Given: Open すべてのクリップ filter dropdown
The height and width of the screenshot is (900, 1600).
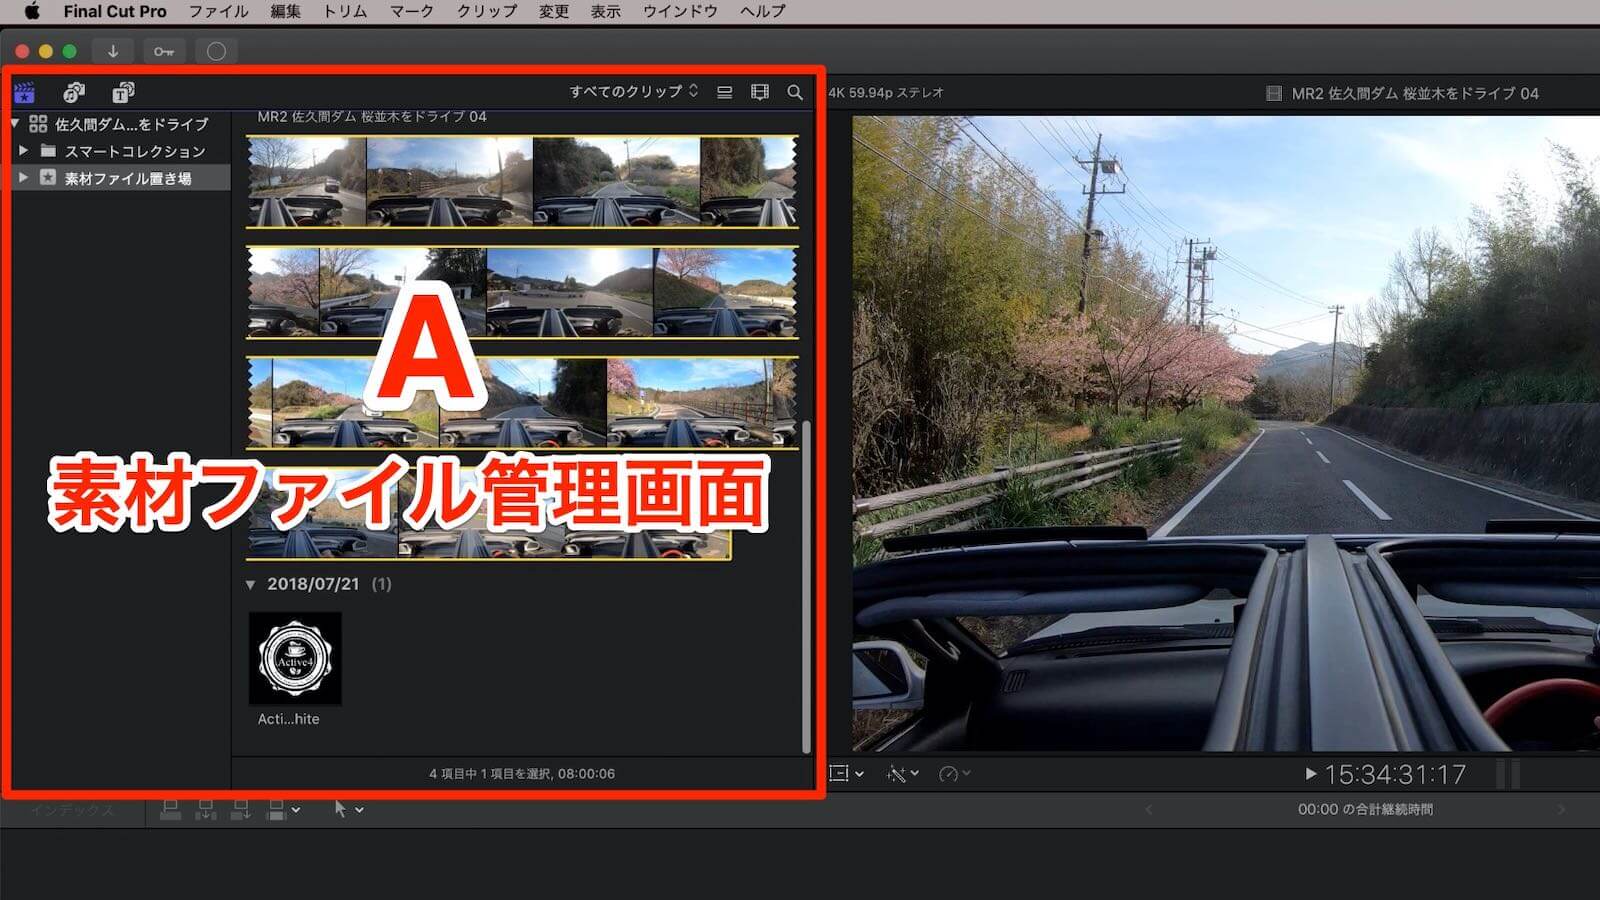Looking at the screenshot, I should pos(634,92).
